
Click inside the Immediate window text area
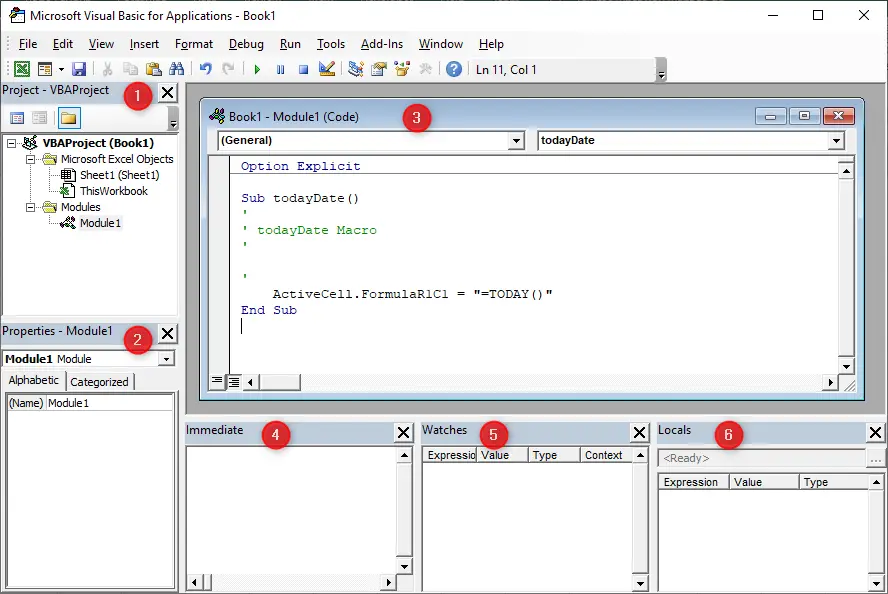click(291, 510)
